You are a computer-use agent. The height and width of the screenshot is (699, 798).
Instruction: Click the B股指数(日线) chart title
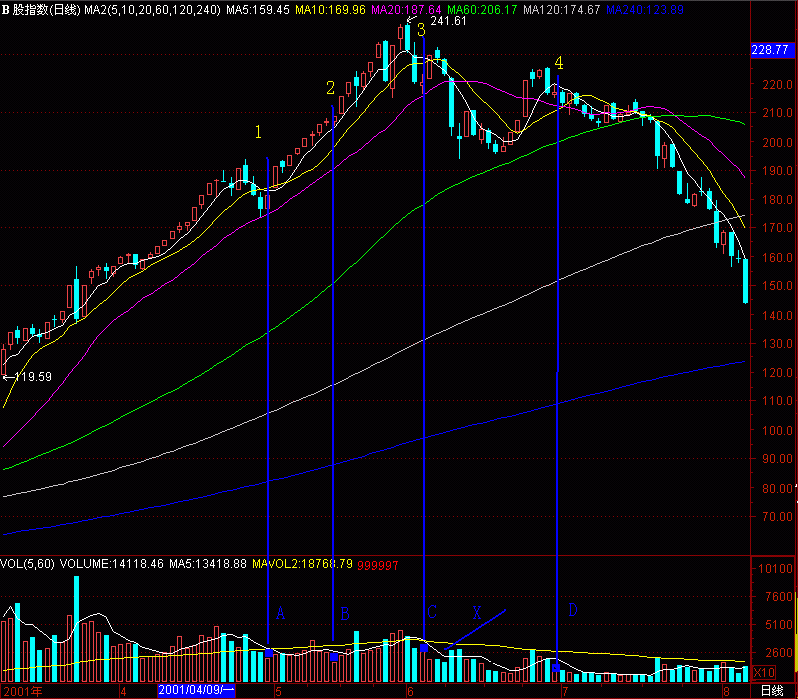click(44, 9)
